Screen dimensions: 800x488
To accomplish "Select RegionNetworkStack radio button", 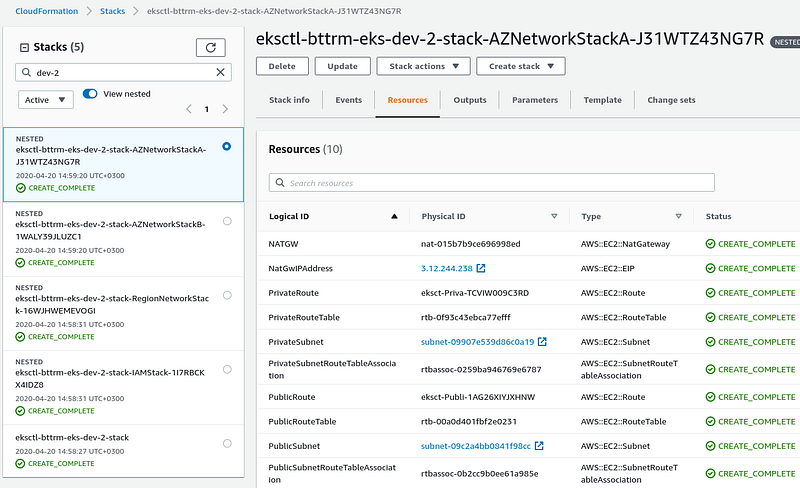I will 227,295.
